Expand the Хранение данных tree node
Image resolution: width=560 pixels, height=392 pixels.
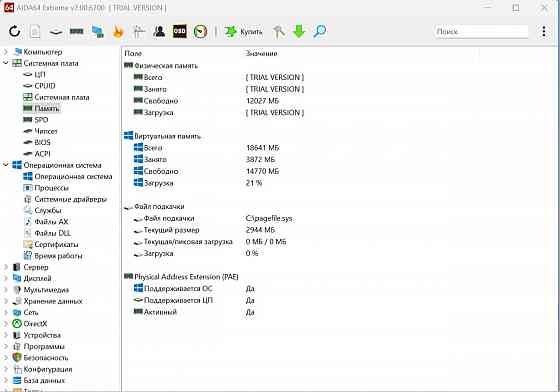coord(6,301)
